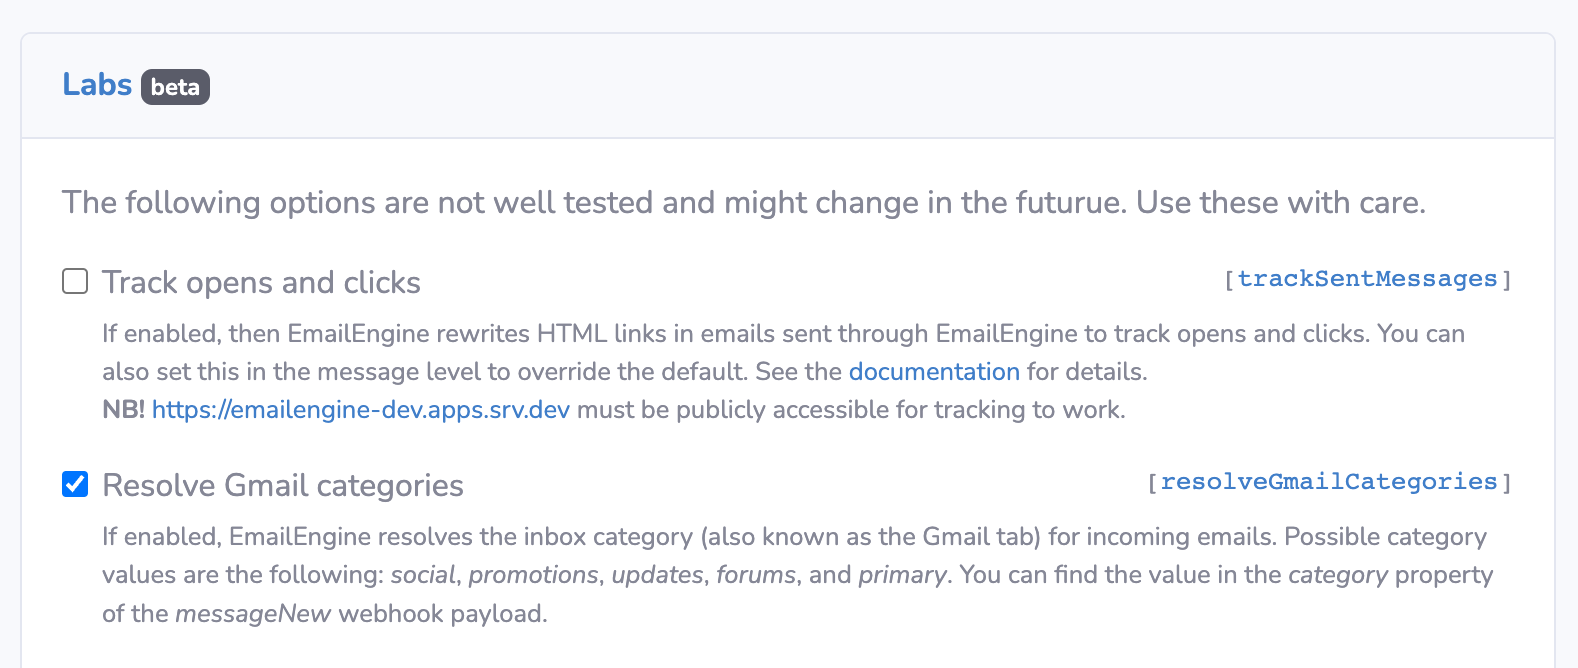Screen dimensions: 1578x668
Task: Click the Labs heading
Action: coord(97,85)
